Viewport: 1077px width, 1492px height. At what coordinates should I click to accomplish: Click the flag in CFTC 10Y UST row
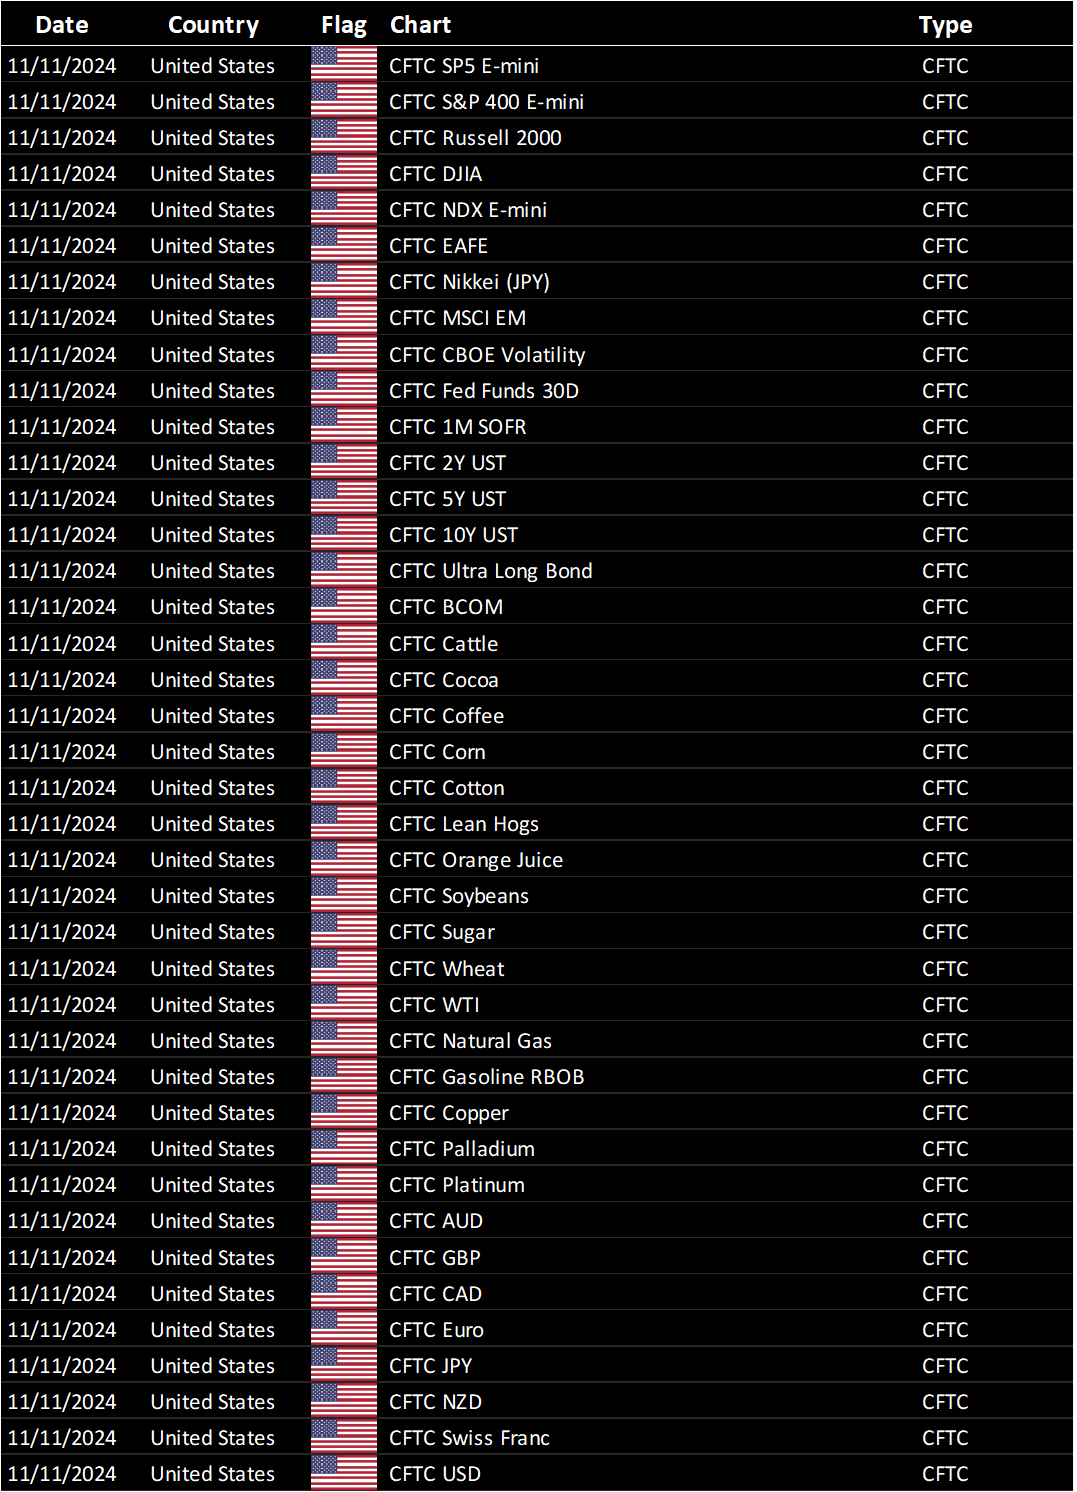tap(344, 534)
